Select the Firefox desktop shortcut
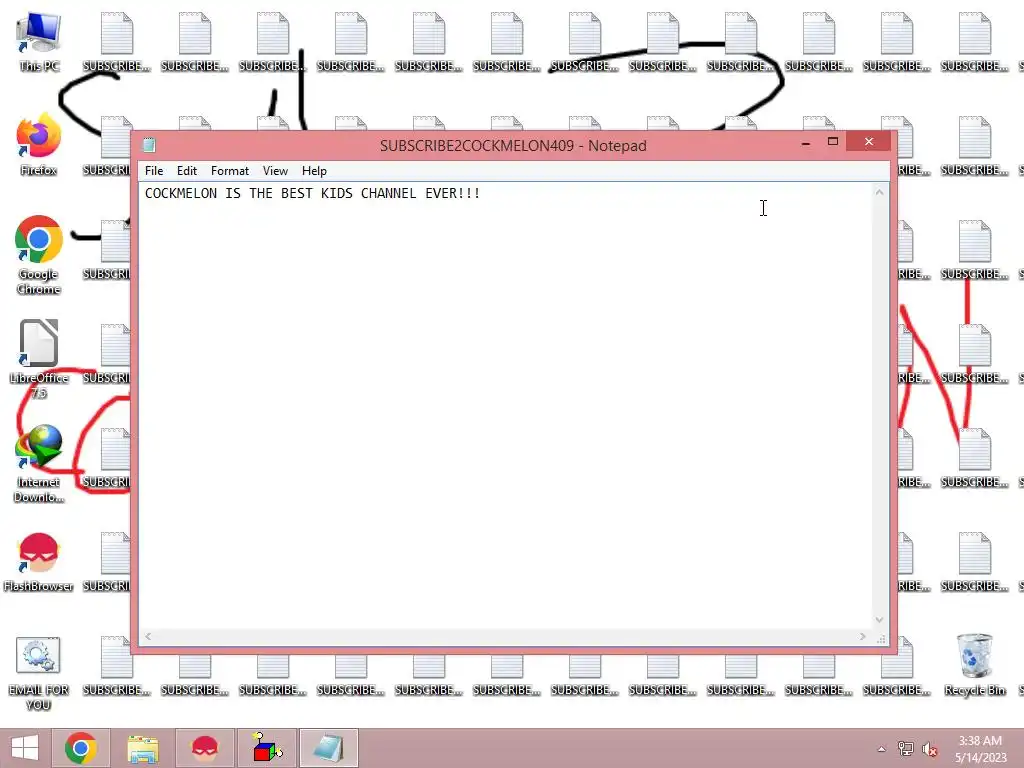The height and width of the screenshot is (768, 1024). pos(39,145)
